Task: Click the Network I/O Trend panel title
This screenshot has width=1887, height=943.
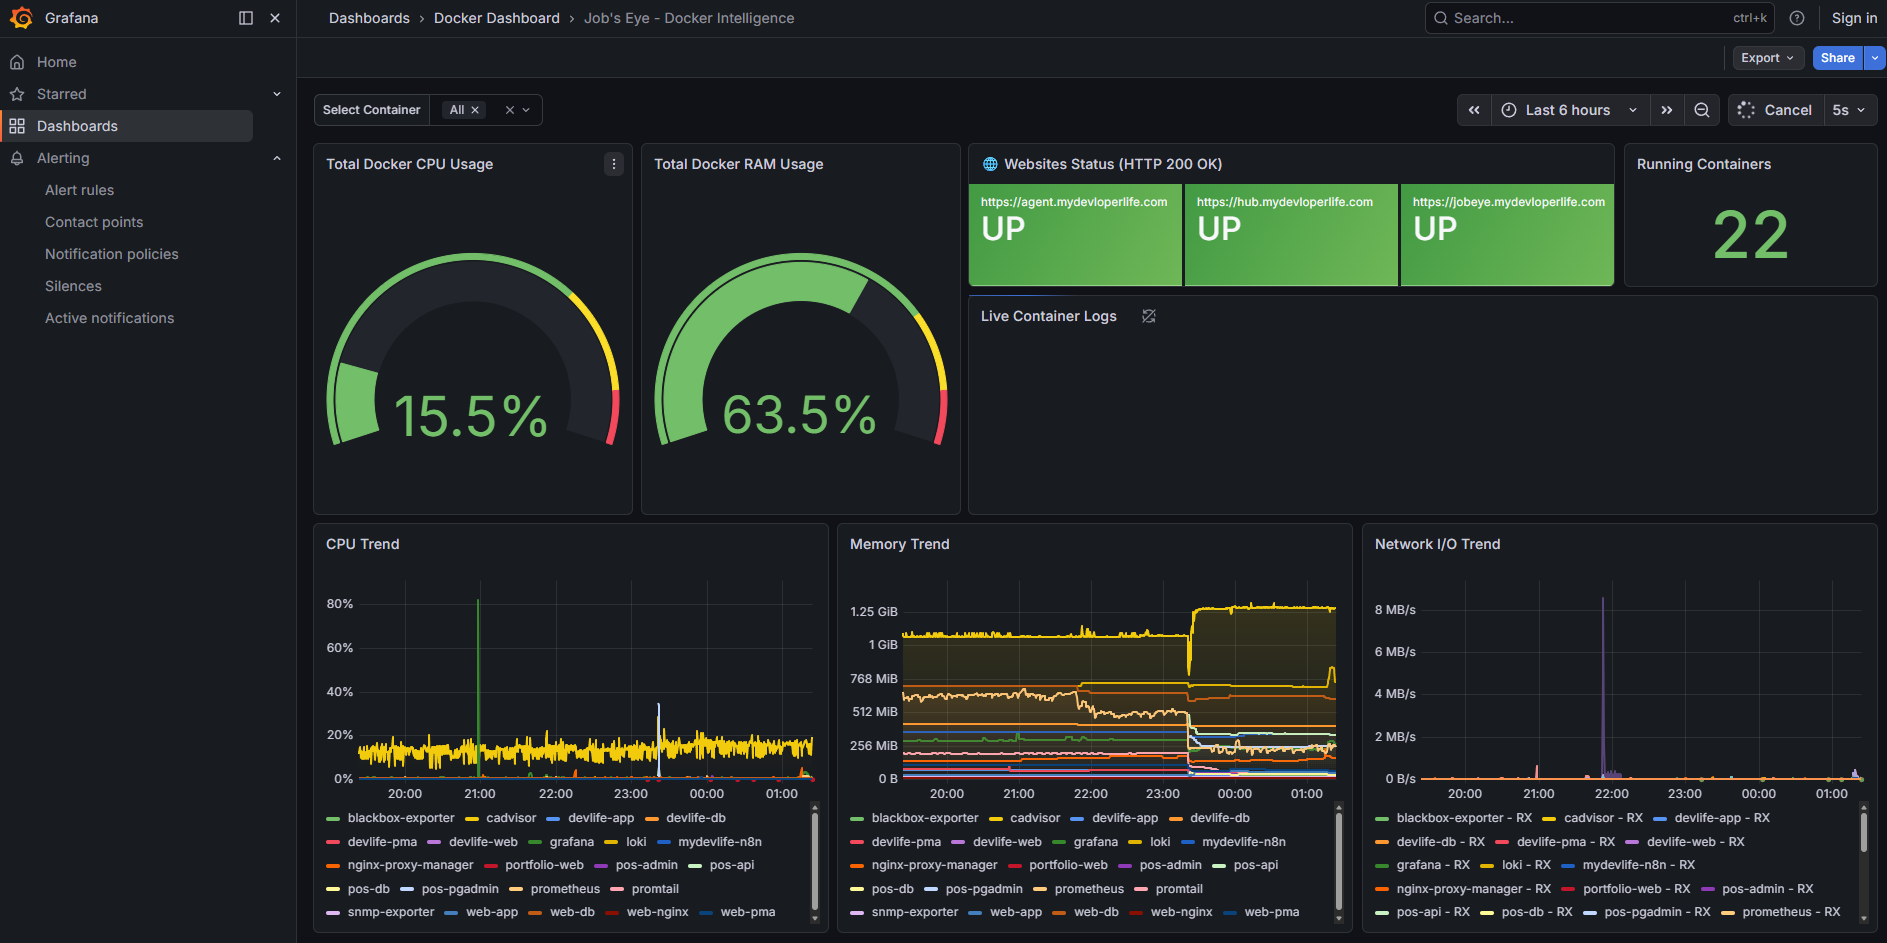Action: (x=1437, y=544)
